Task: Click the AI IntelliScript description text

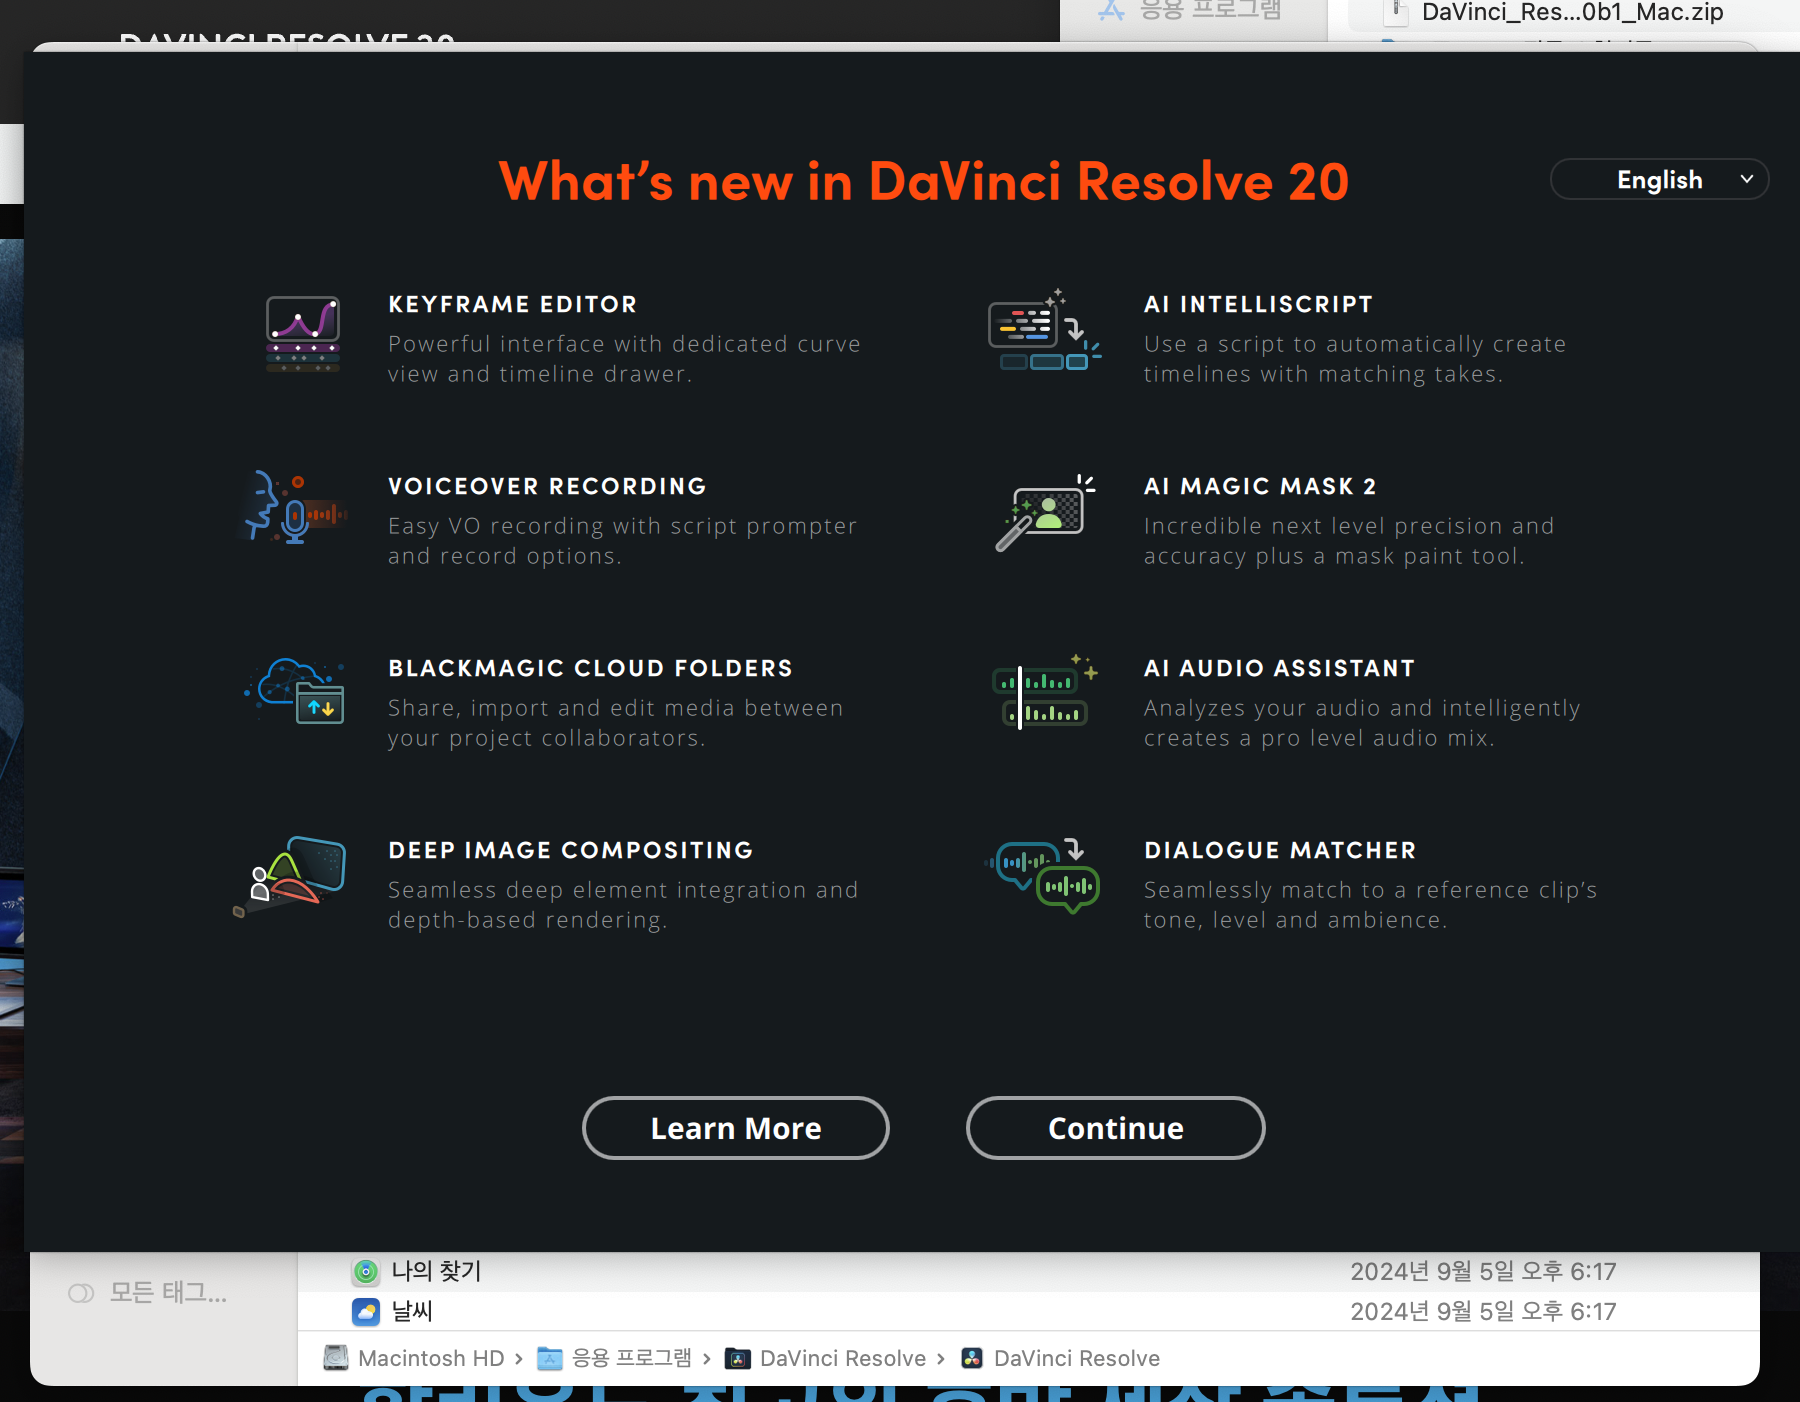Action: pos(1355,359)
